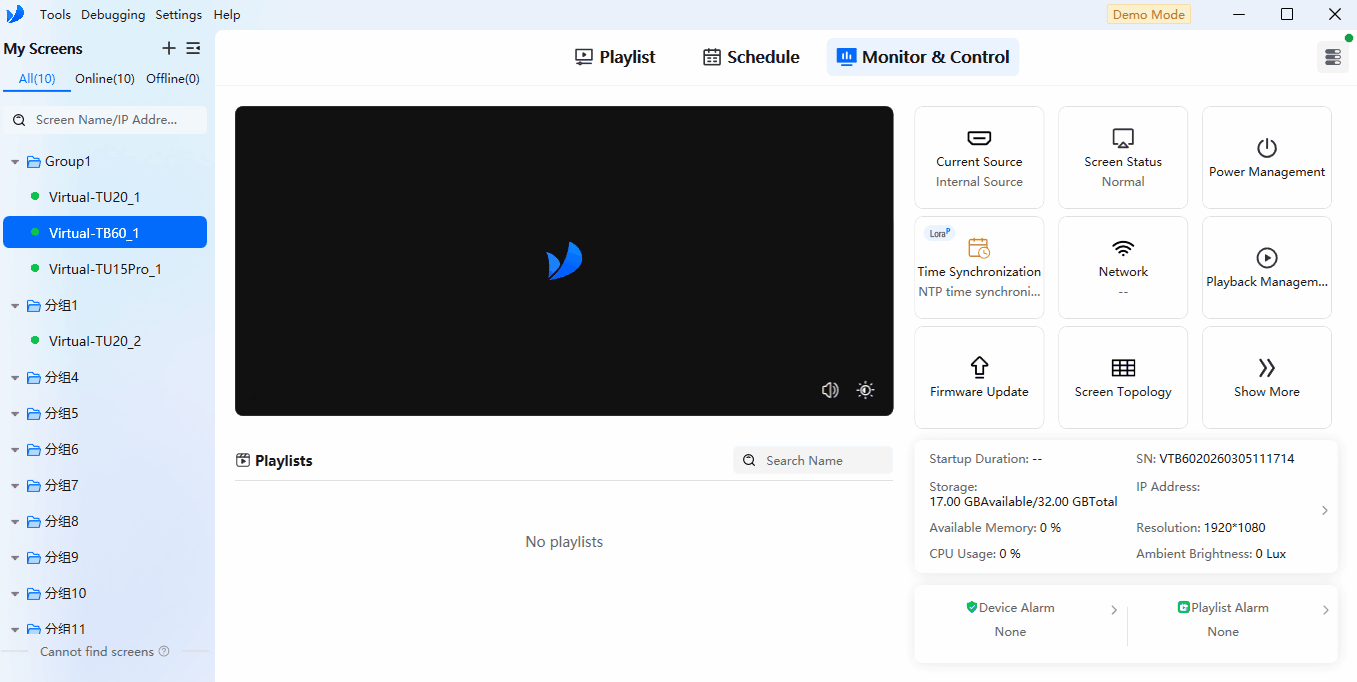Image resolution: width=1357 pixels, height=682 pixels.
Task: Add a new screen with plus icon
Action: point(169,48)
